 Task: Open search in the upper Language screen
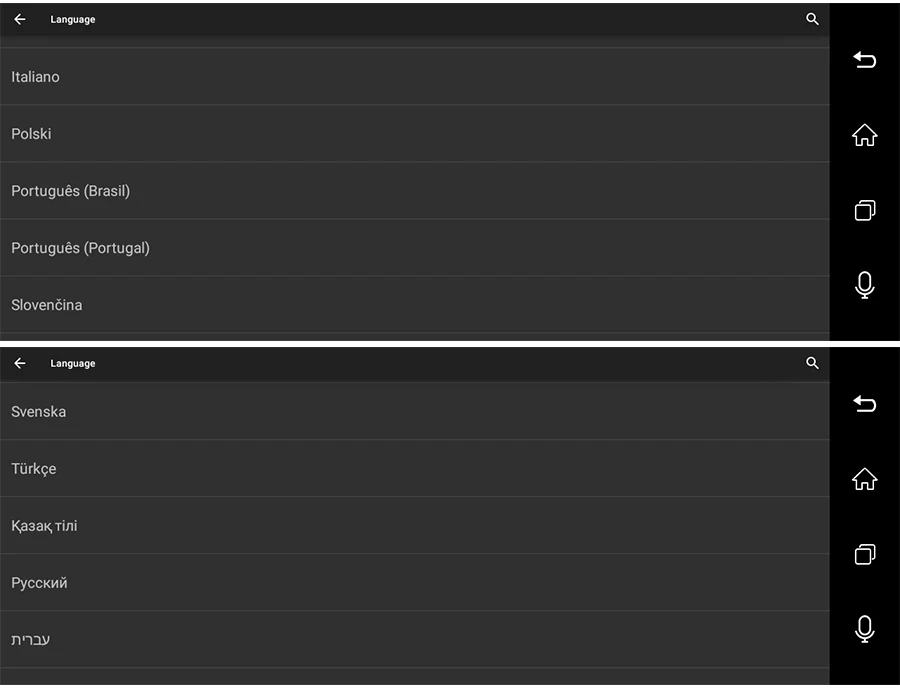[812, 19]
